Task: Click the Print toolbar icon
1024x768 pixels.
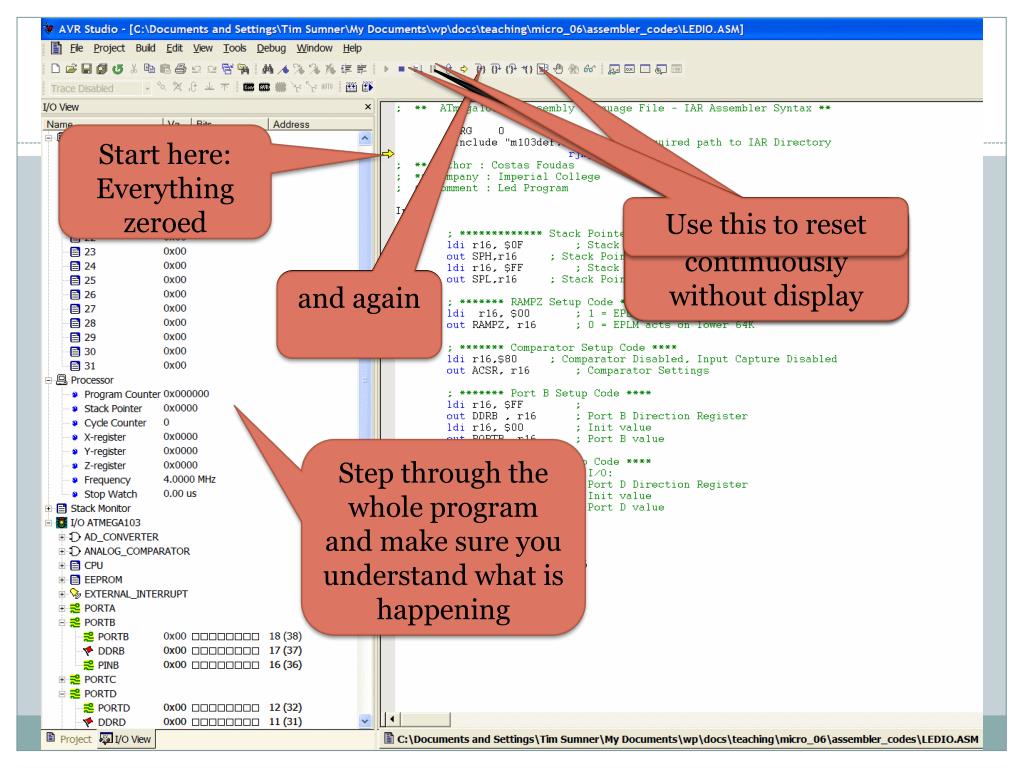Action: tap(181, 69)
